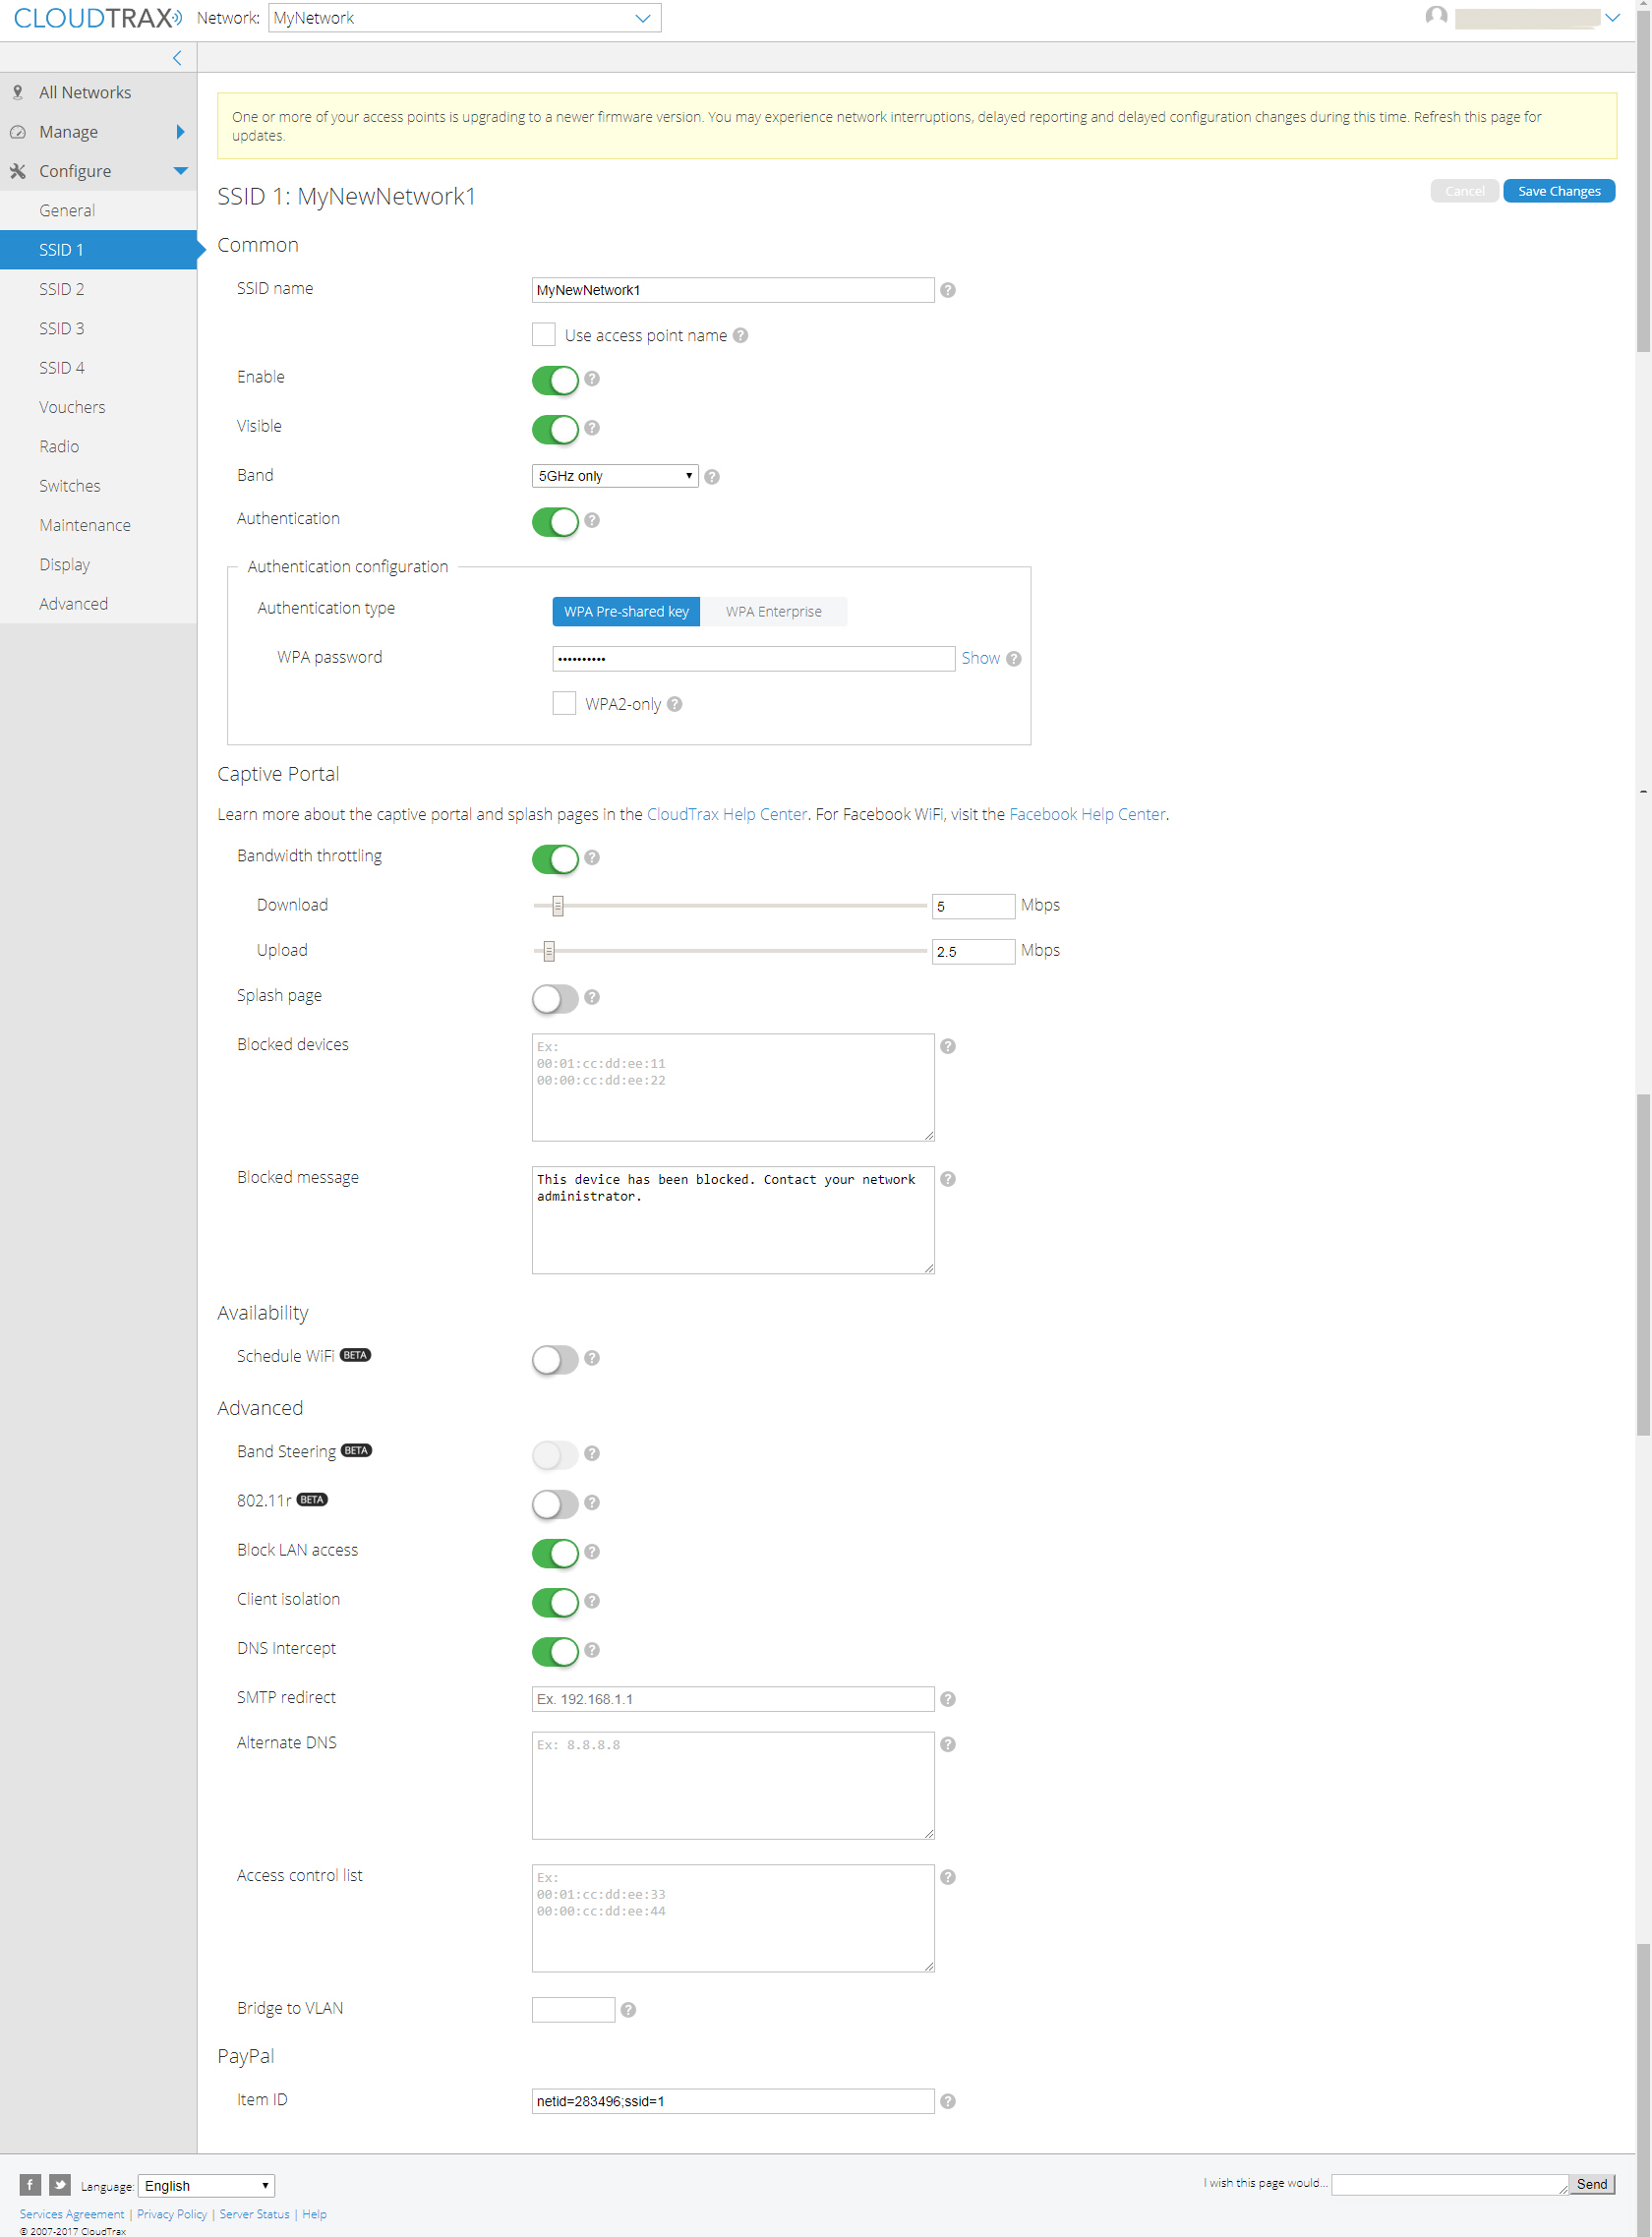Screen dimensions: 1652x2237
Task: Open the CloudTrax Help Center link
Action: tap(726, 814)
